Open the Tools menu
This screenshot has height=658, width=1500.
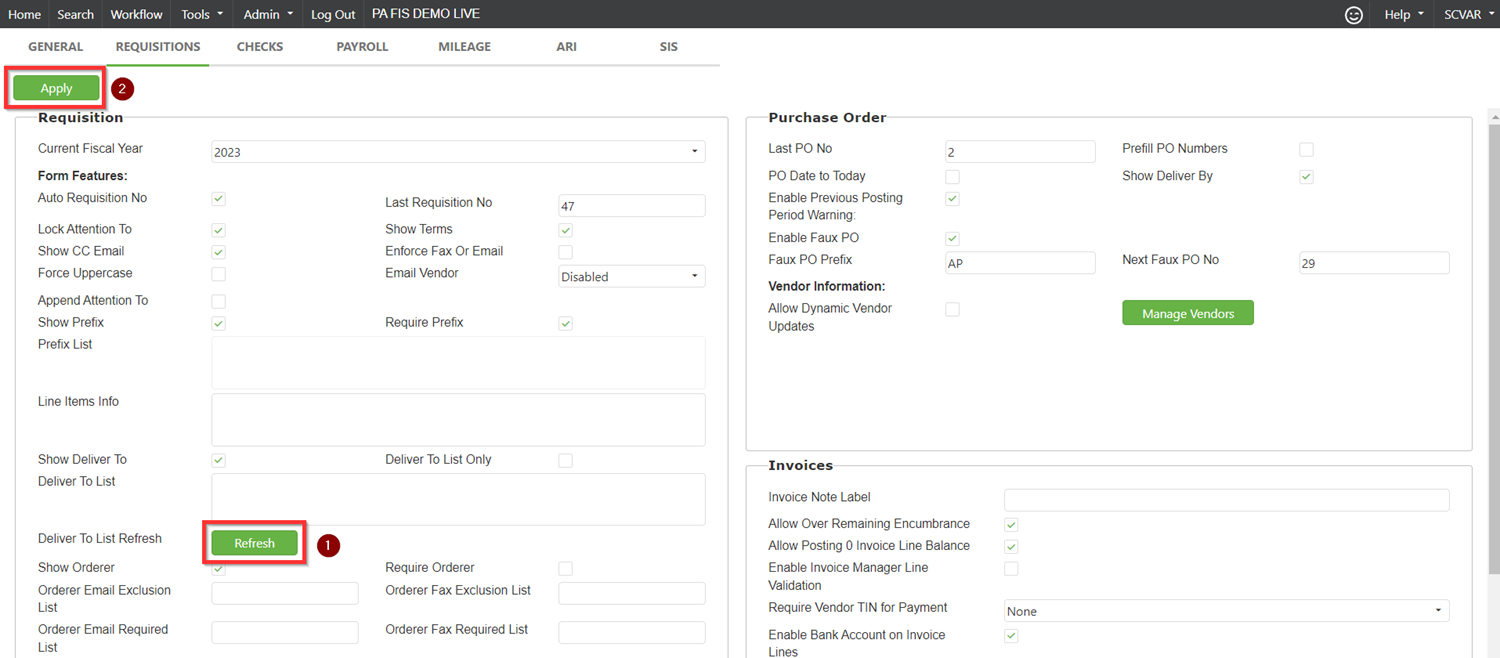pos(202,14)
